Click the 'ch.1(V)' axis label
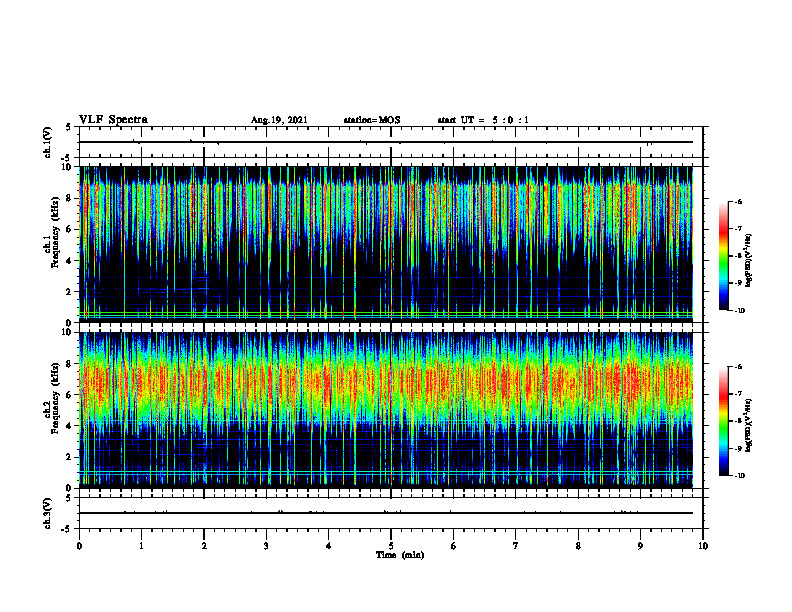Image resolution: width=792 pixels, height=612 pixels. tap(48, 142)
